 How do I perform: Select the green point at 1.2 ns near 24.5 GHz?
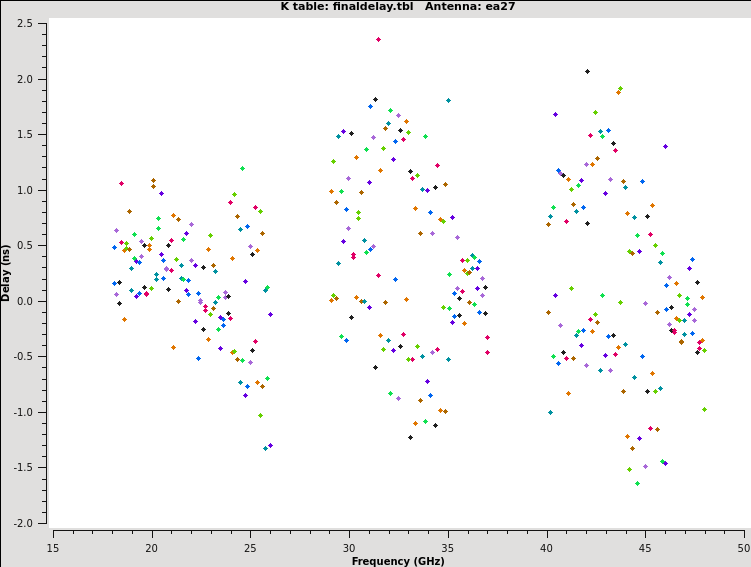pyautogui.click(x=242, y=169)
